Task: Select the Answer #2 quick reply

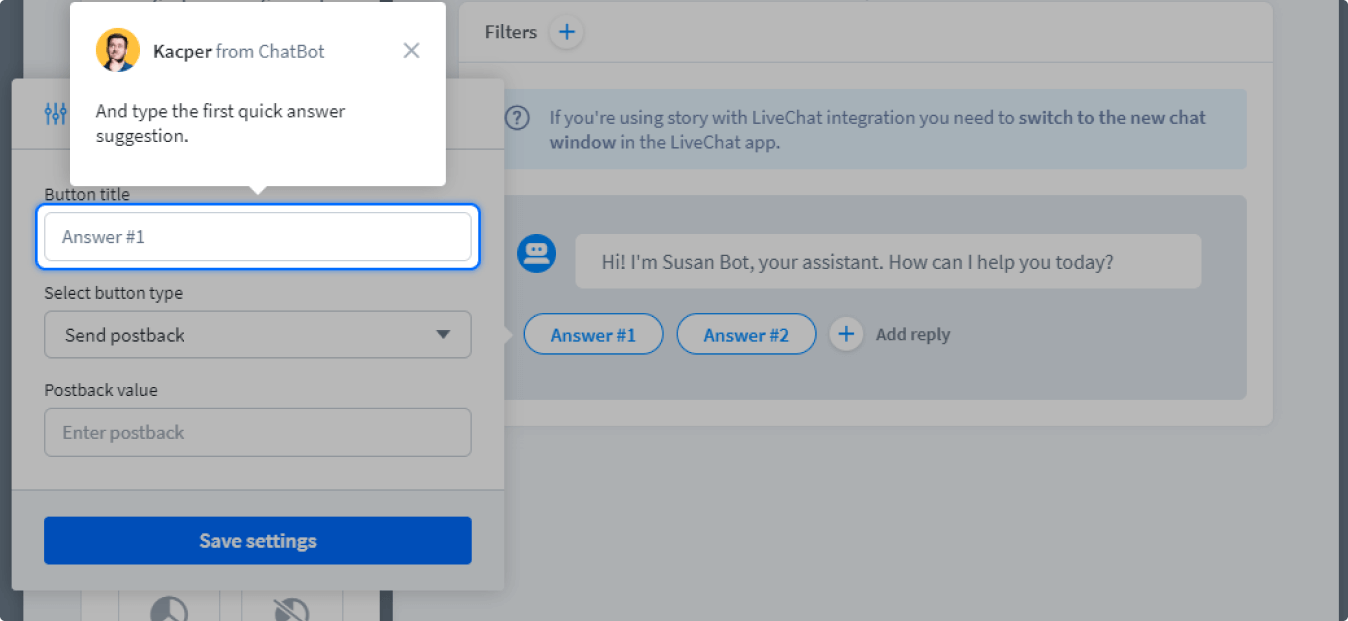Action: (746, 335)
